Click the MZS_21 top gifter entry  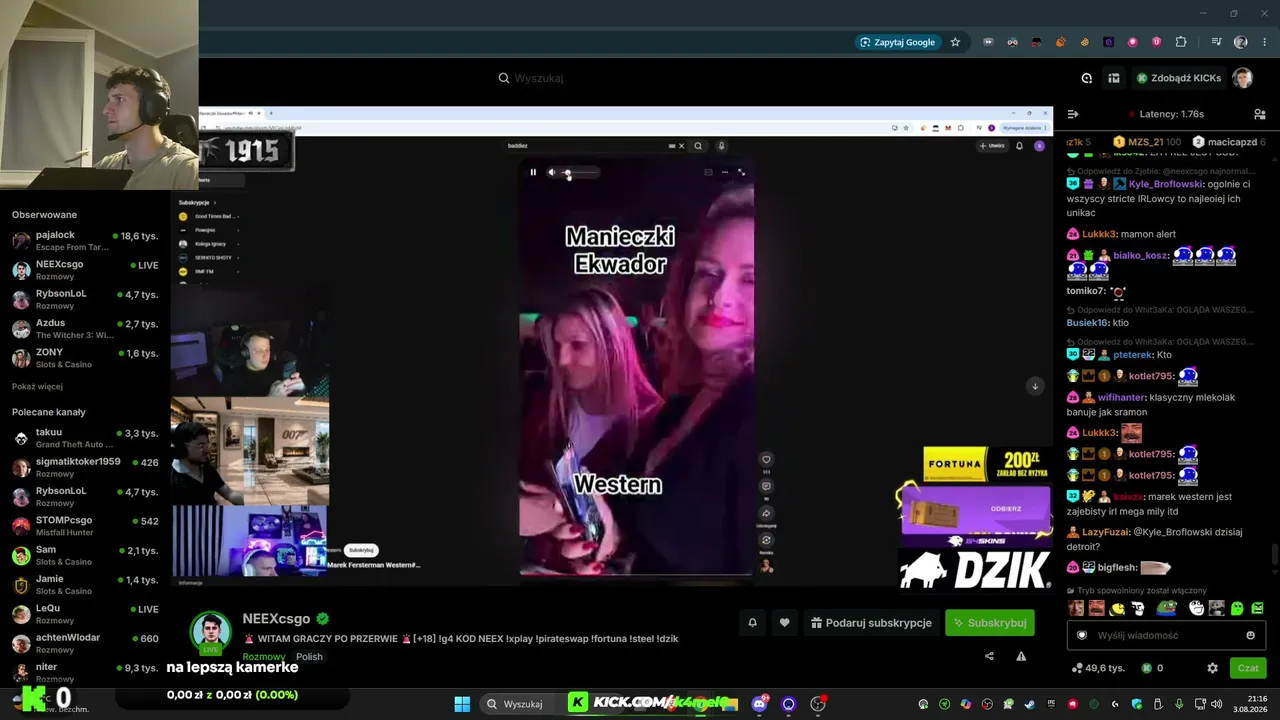tap(1148, 142)
